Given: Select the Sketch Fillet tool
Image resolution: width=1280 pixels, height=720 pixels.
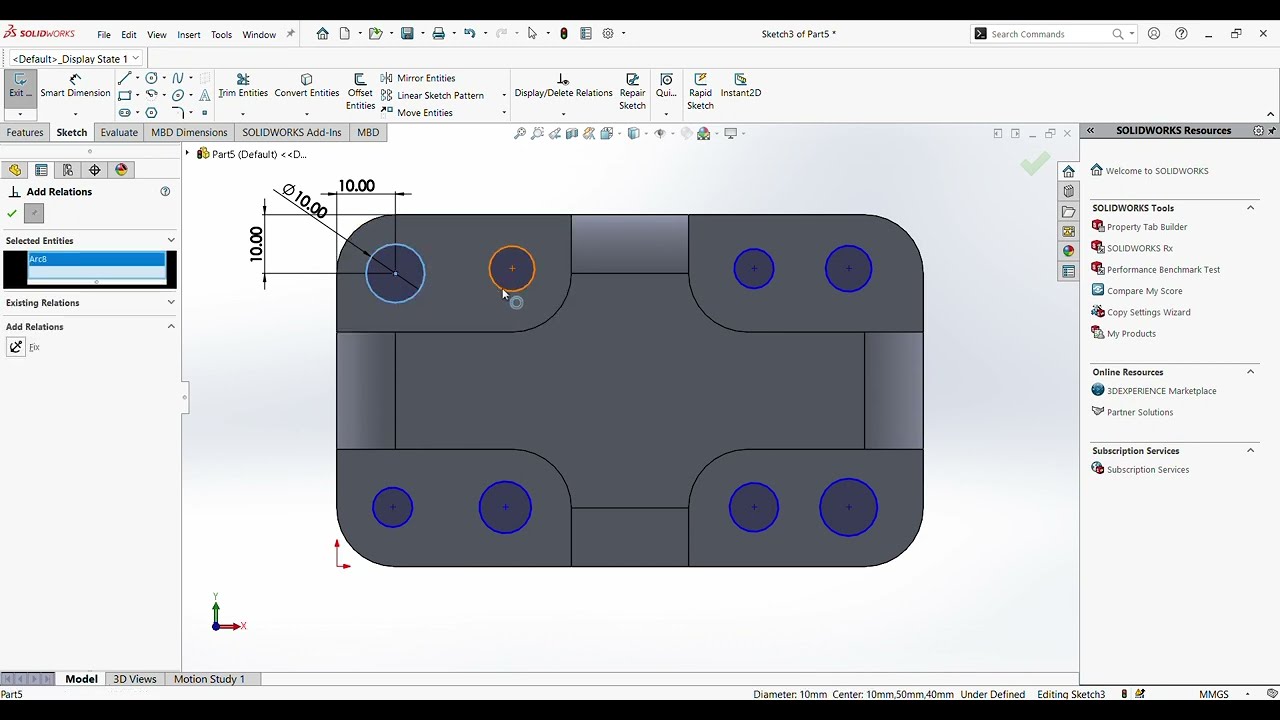Looking at the screenshot, I should (177, 112).
